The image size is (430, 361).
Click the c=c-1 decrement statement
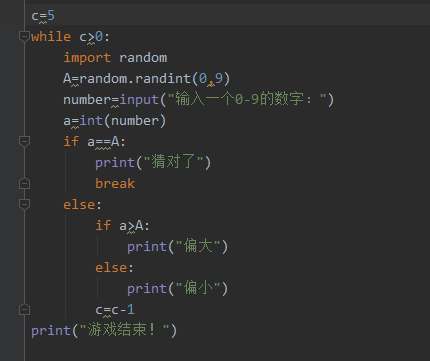[x=115, y=310]
